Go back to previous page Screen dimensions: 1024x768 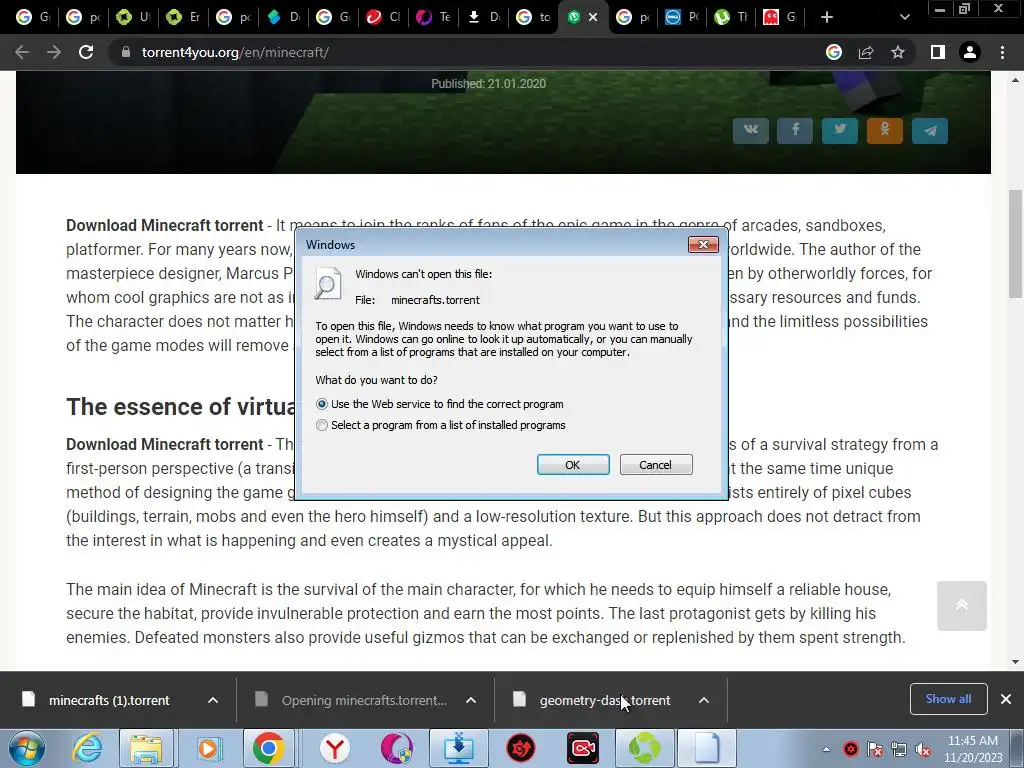[x=22, y=52]
